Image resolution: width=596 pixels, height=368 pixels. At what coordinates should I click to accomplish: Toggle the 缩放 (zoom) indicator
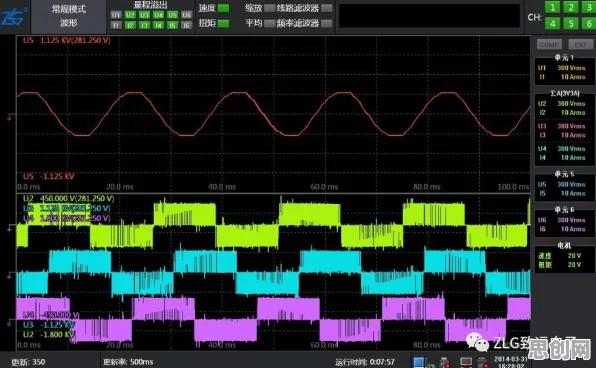[x=269, y=8]
